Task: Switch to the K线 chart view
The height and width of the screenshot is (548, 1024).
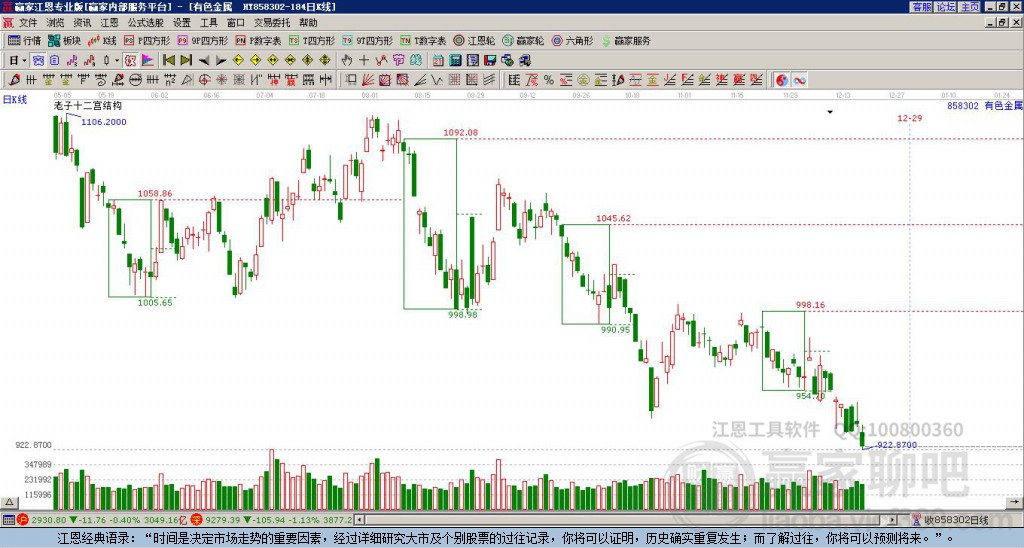Action: (103, 40)
